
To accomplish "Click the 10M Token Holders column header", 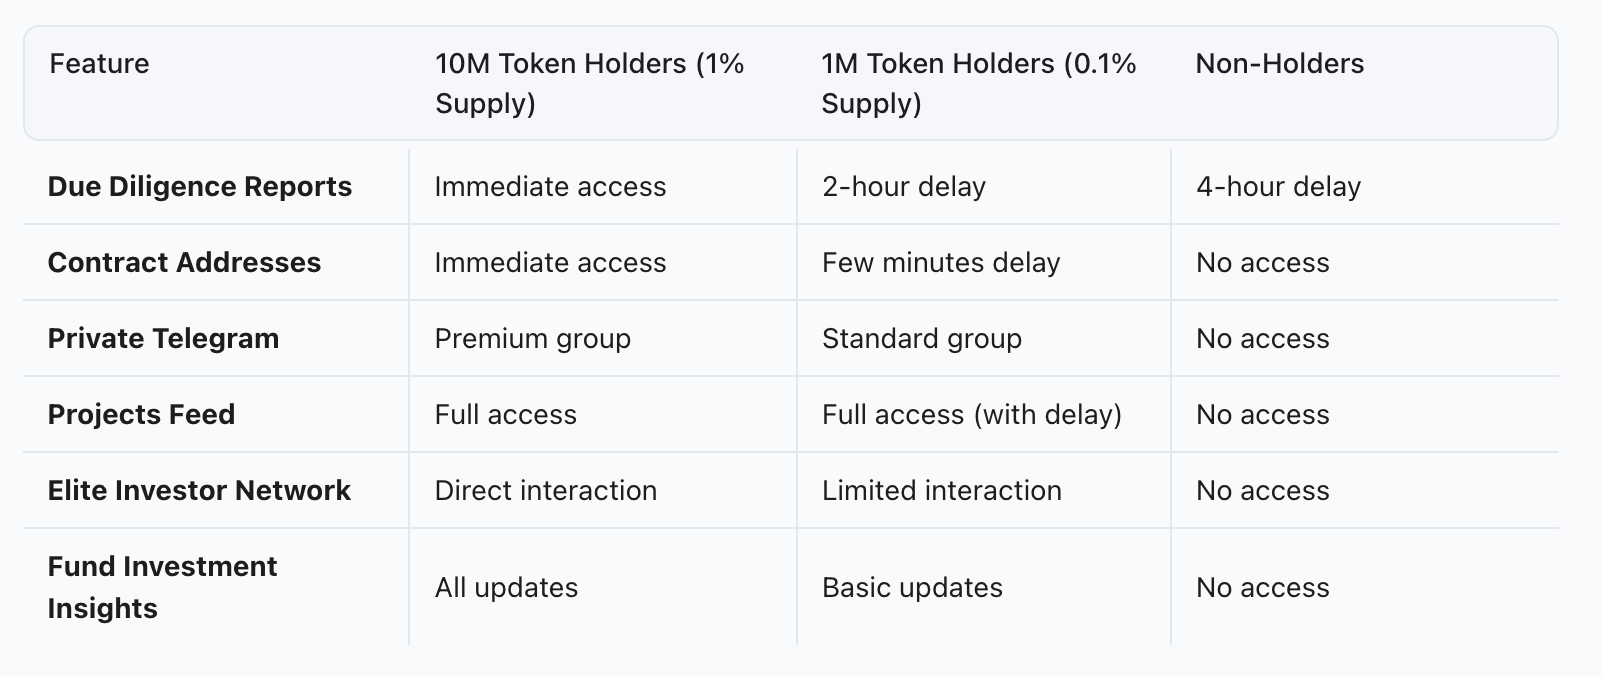I will coord(589,83).
